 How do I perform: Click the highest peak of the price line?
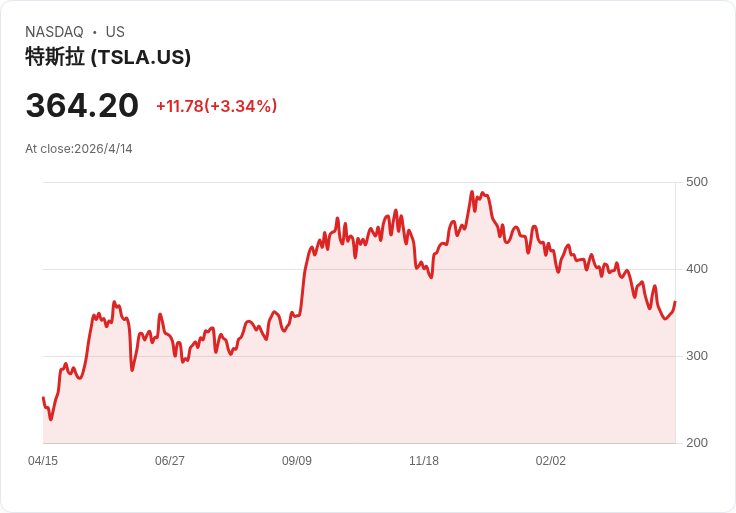click(x=471, y=192)
